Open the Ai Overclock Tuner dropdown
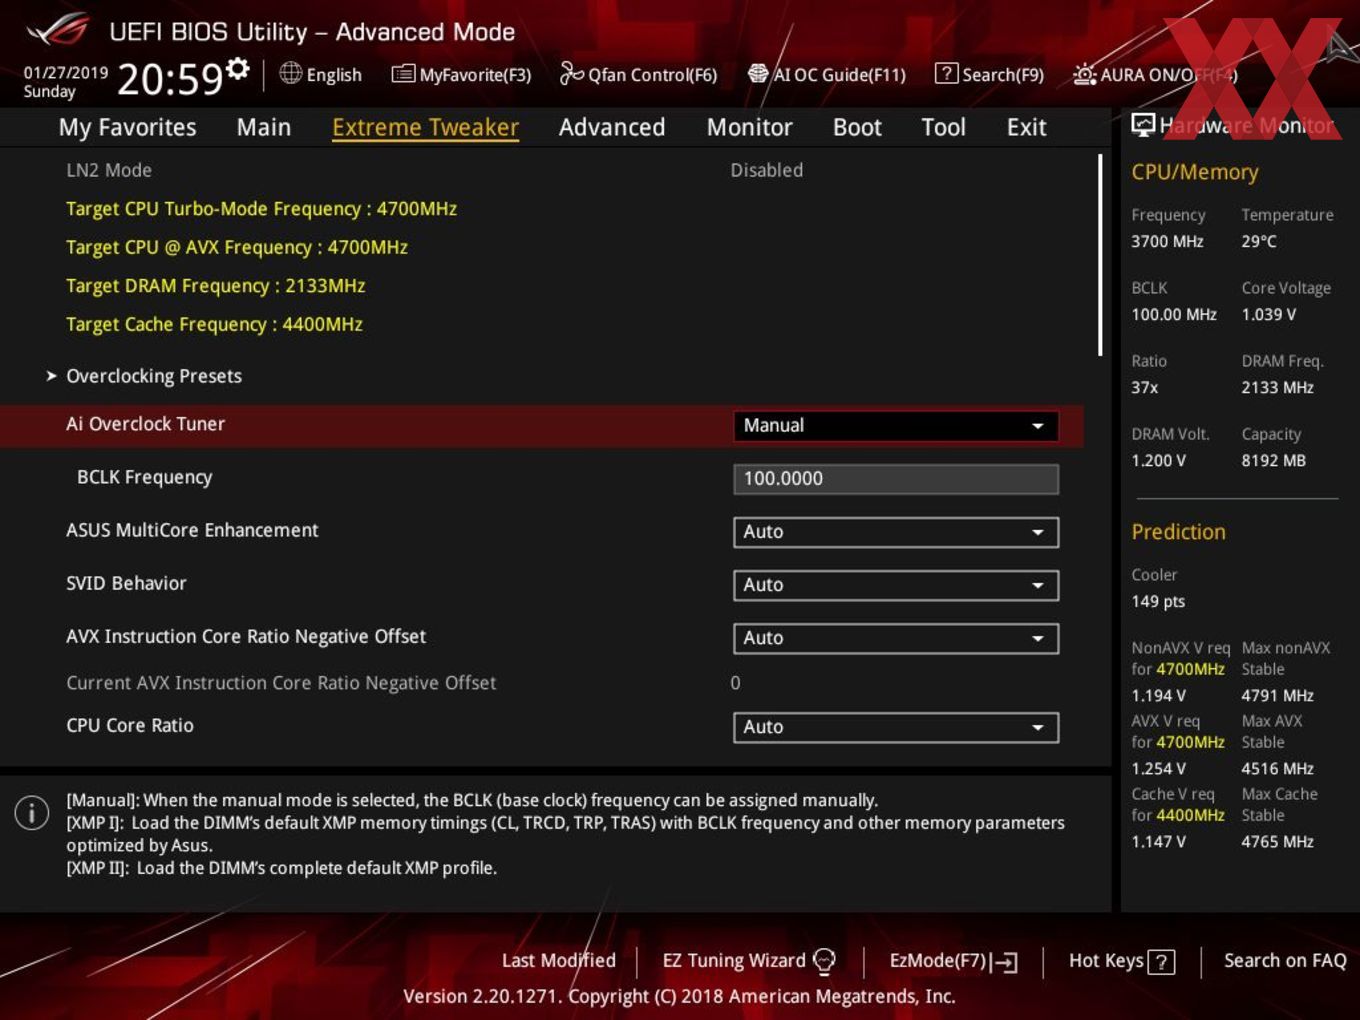1360x1020 pixels. click(895, 426)
